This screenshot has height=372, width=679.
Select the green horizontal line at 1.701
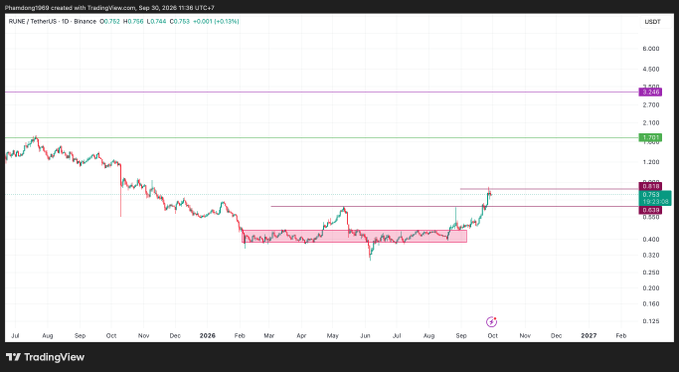[321, 138]
